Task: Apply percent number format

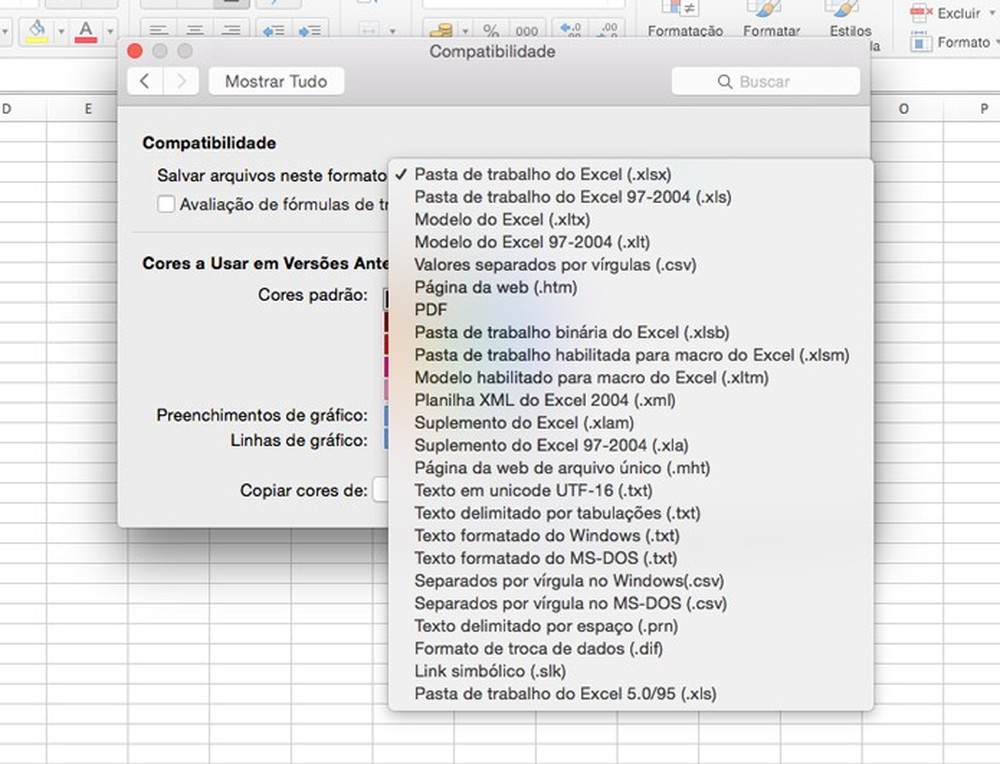Action: 491,28
